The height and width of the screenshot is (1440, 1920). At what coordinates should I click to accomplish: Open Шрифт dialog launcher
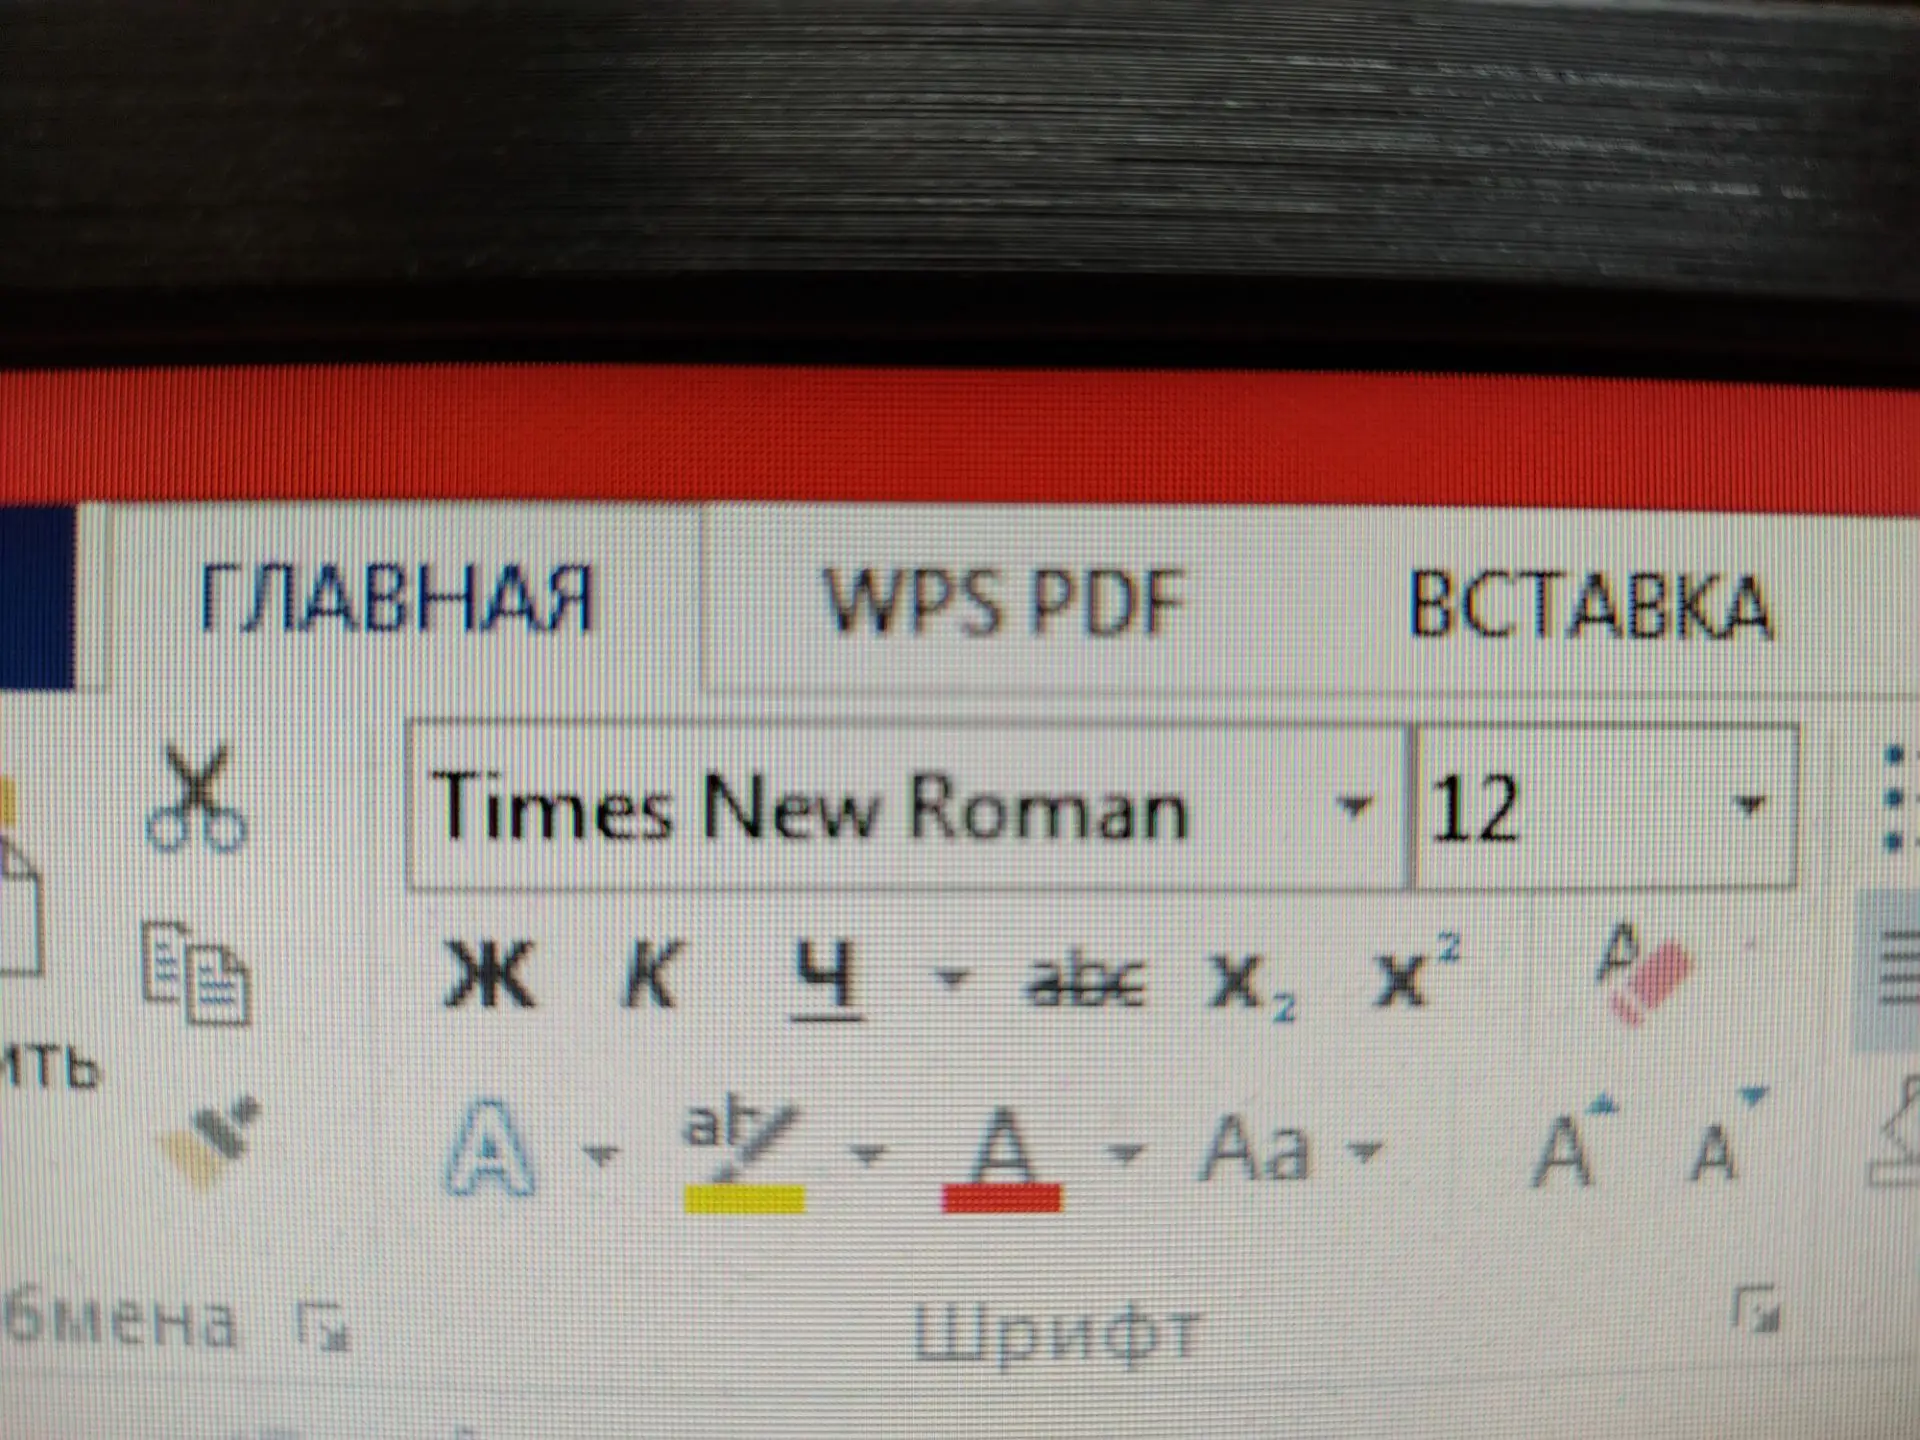tap(1757, 1309)
